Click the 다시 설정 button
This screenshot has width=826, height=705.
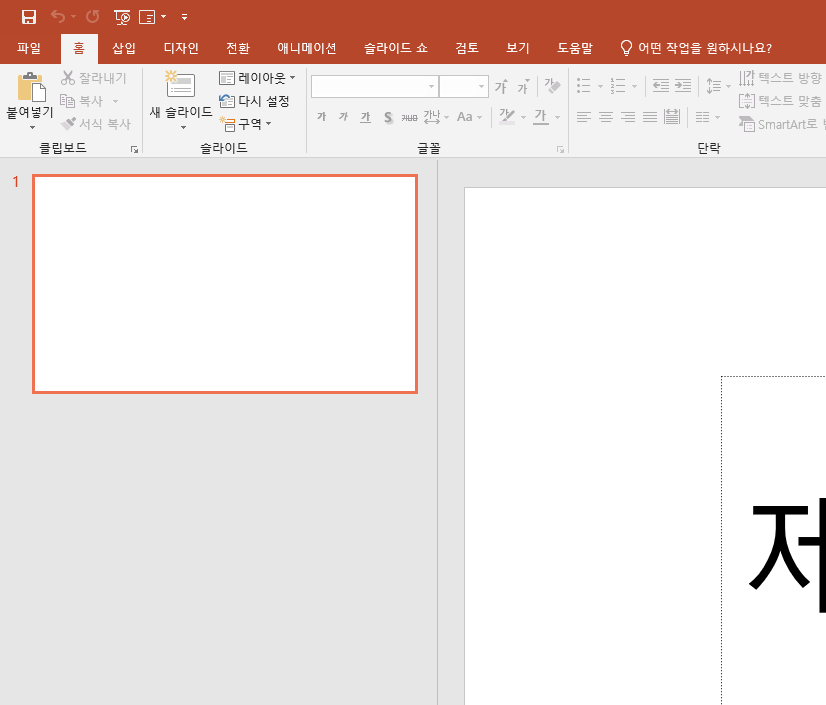254,101
